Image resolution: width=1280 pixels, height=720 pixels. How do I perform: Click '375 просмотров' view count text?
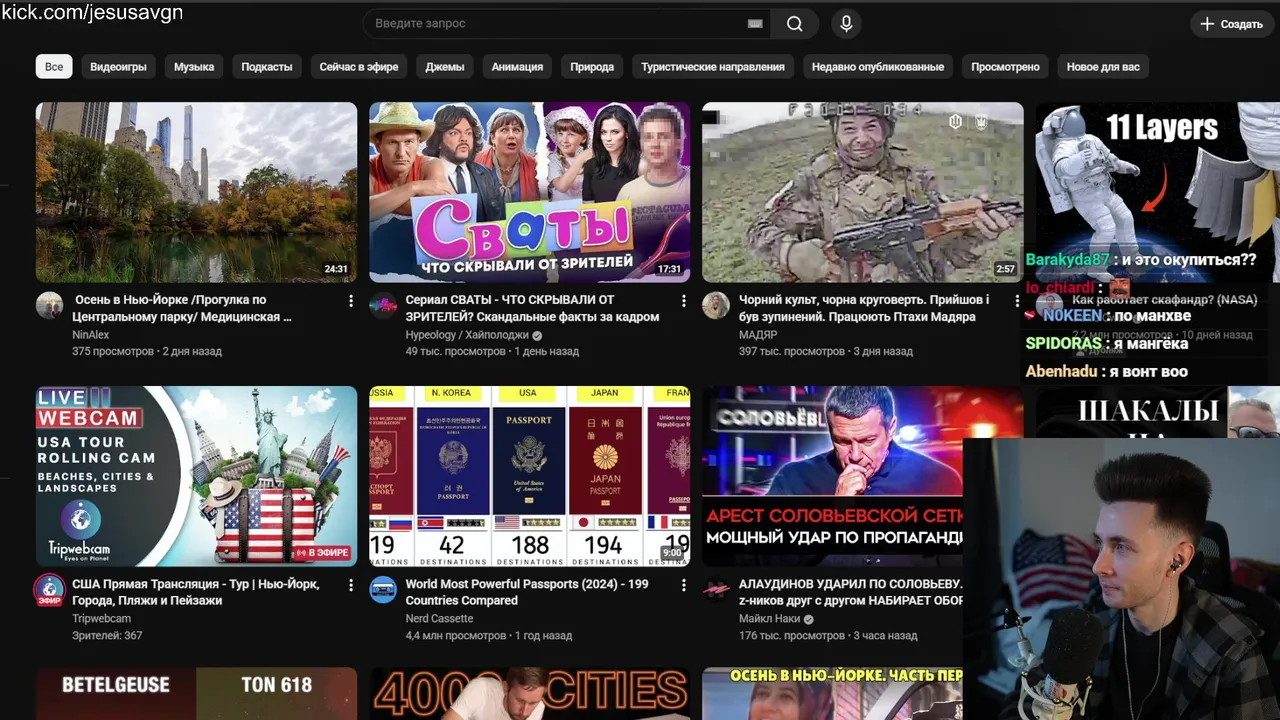pos(113,352)
